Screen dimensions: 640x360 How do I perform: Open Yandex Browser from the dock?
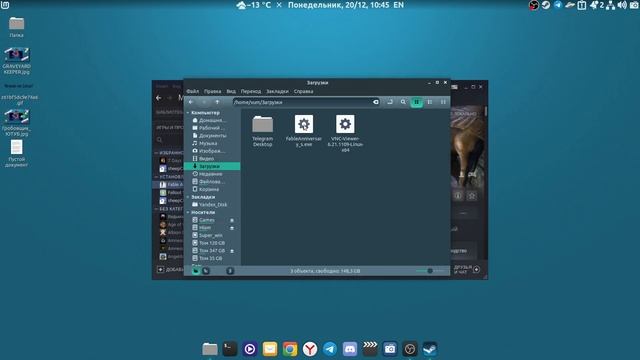pyautogui.click(x=310, y=349)
